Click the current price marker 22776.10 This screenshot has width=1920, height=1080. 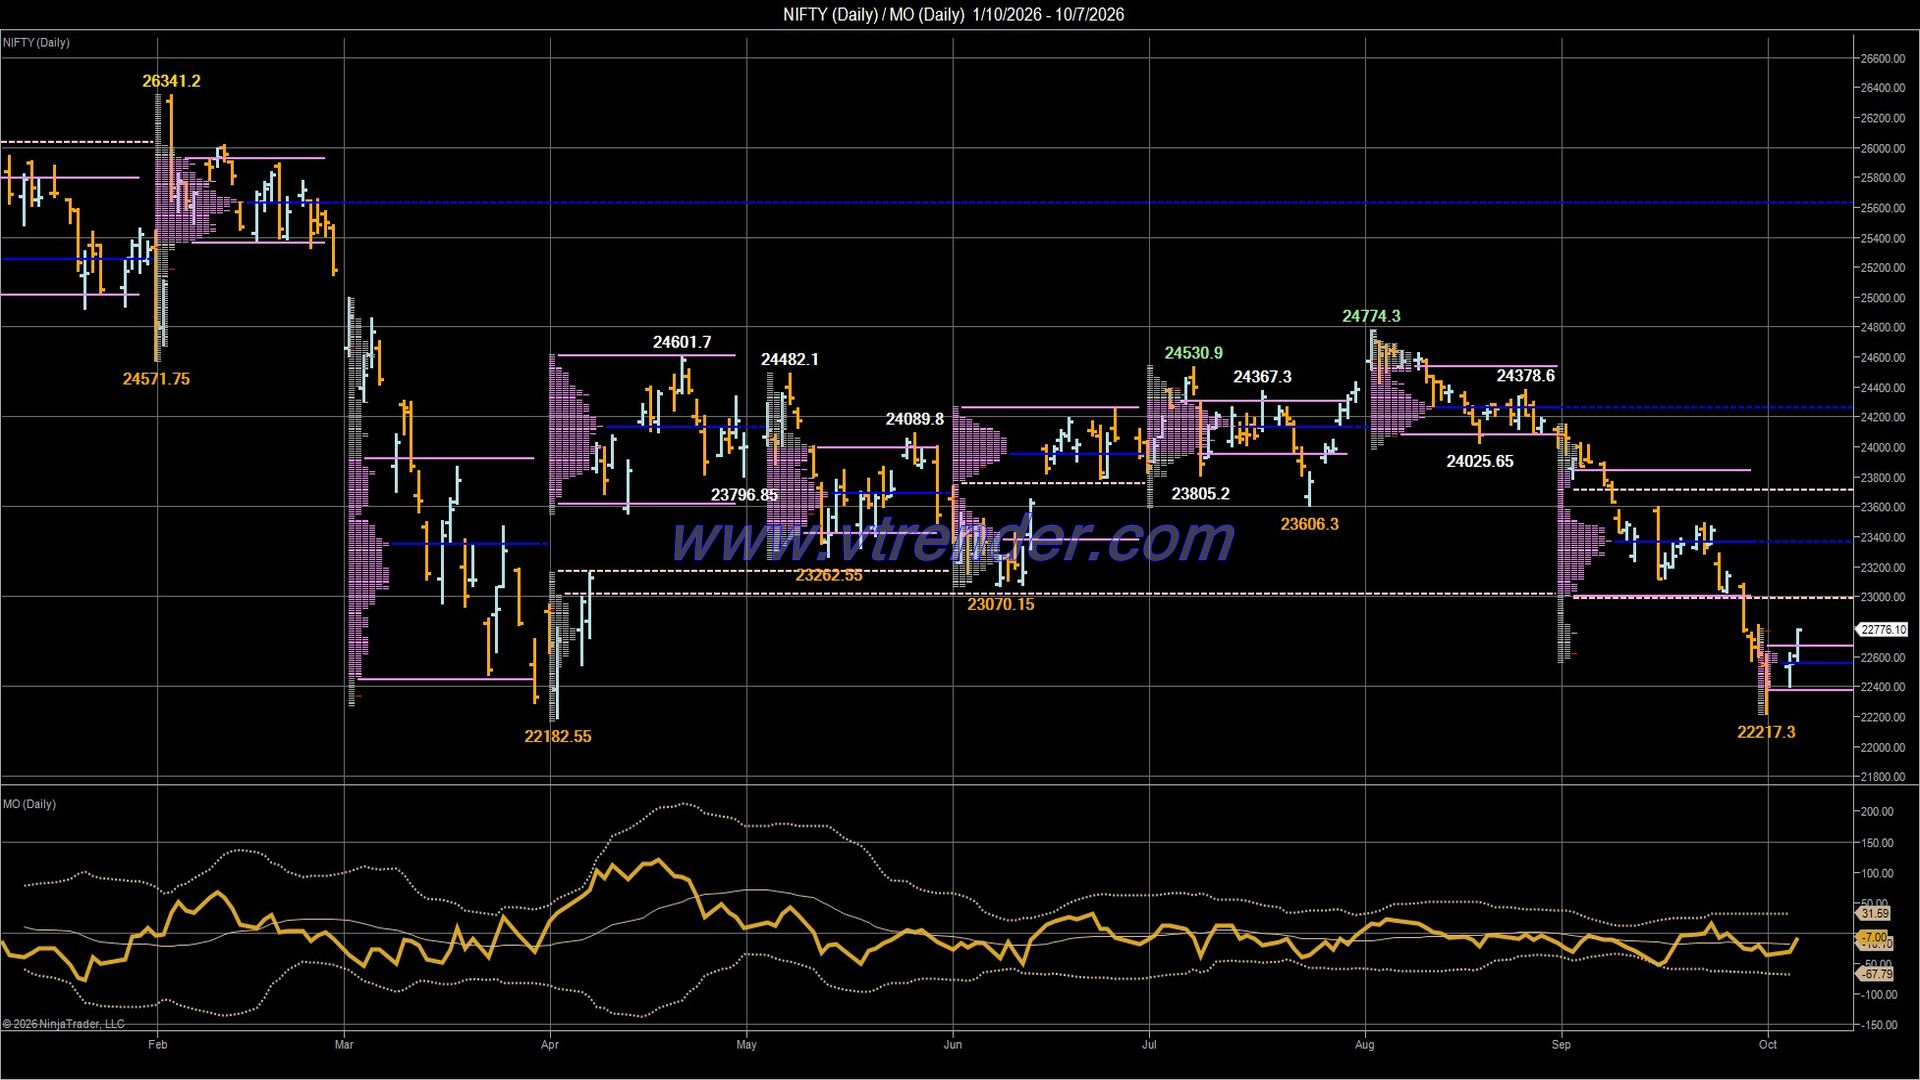1883,630
